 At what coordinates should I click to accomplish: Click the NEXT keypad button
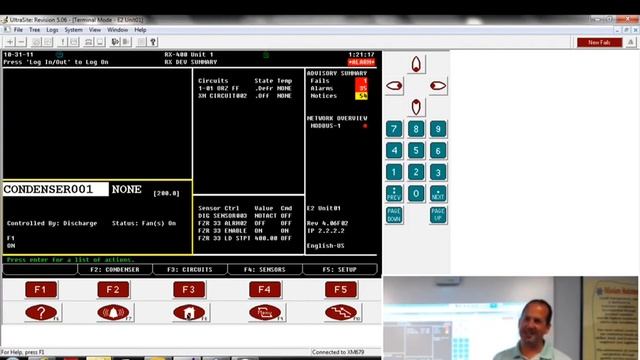click(438, 193)
